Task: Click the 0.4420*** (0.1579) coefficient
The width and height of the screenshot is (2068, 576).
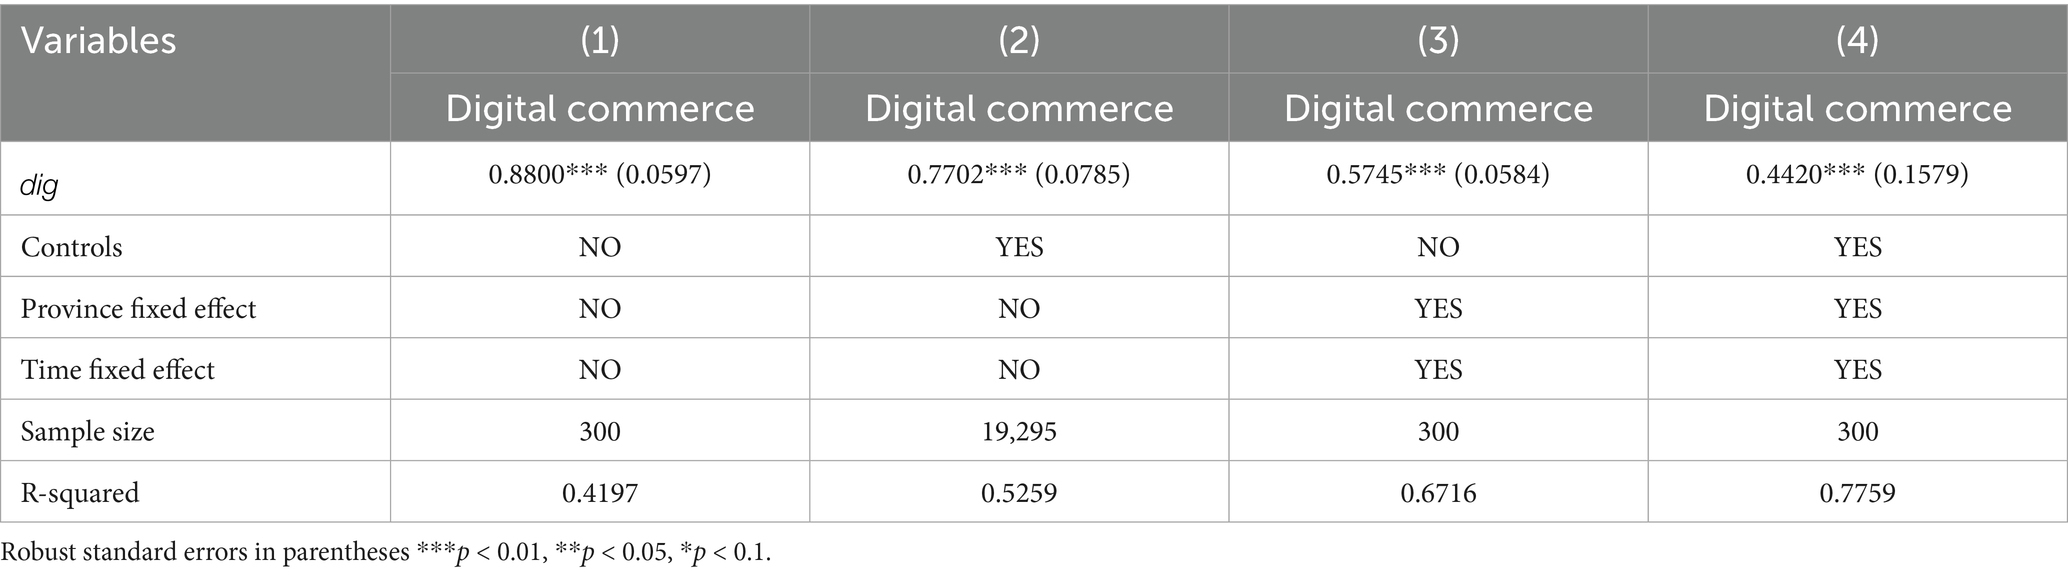Action: 1857,175
